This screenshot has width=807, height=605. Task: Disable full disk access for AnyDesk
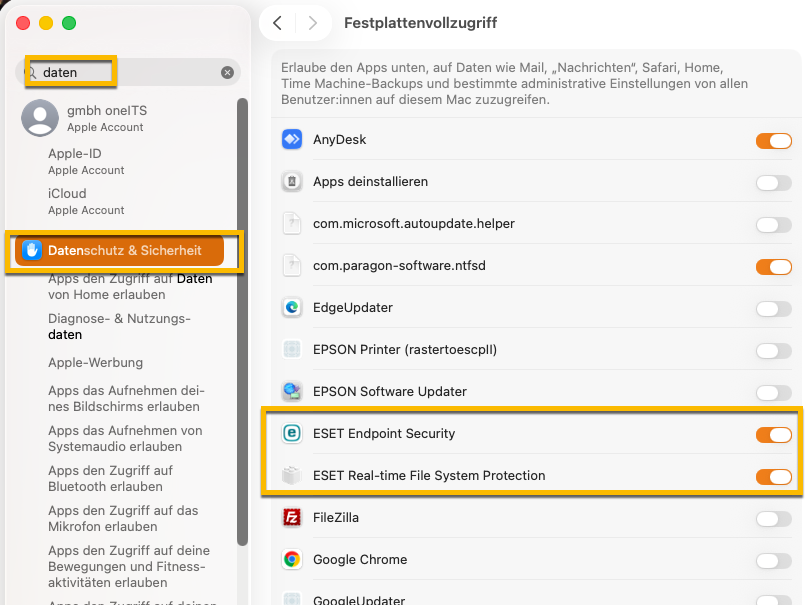coord(773,141)
